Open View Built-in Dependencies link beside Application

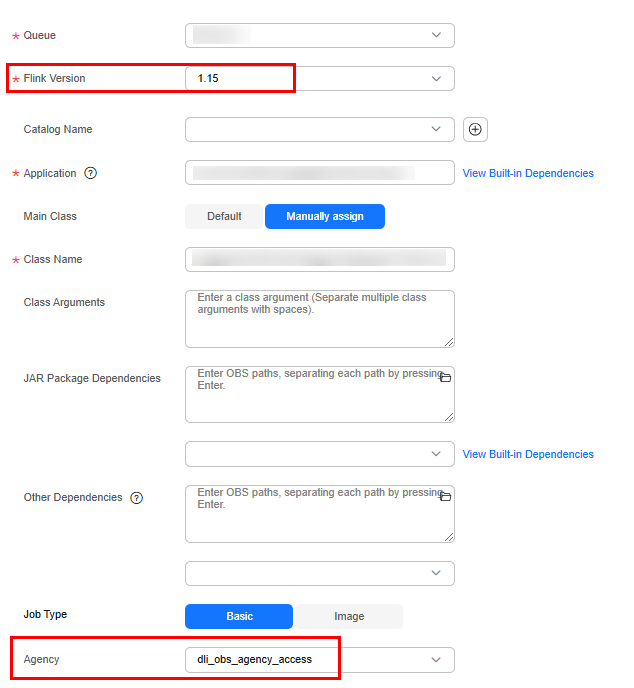pos(528,173)
